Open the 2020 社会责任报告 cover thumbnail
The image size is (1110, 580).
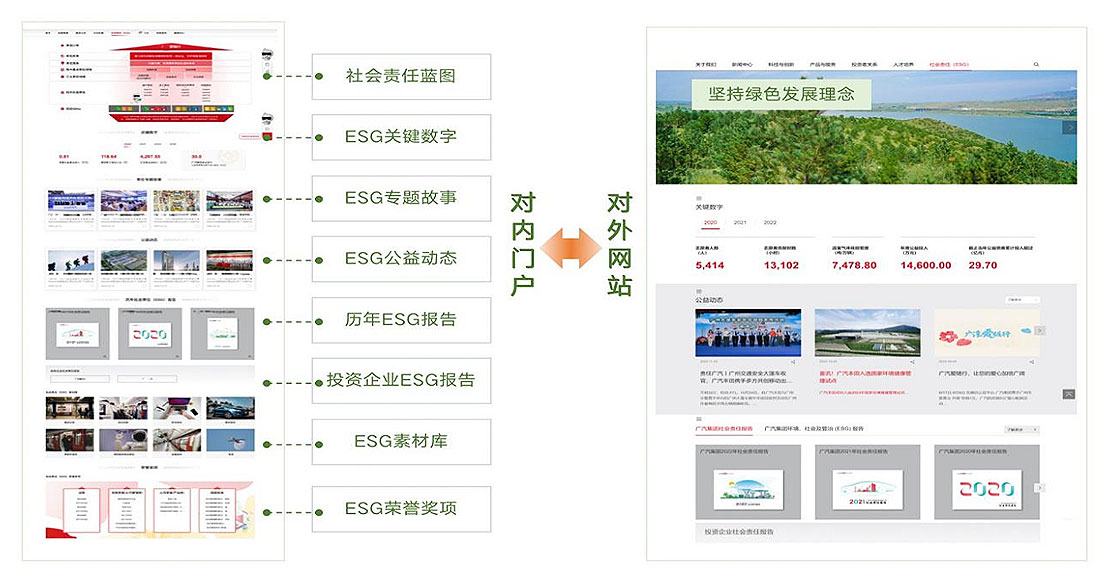click(x=986, y=491)
